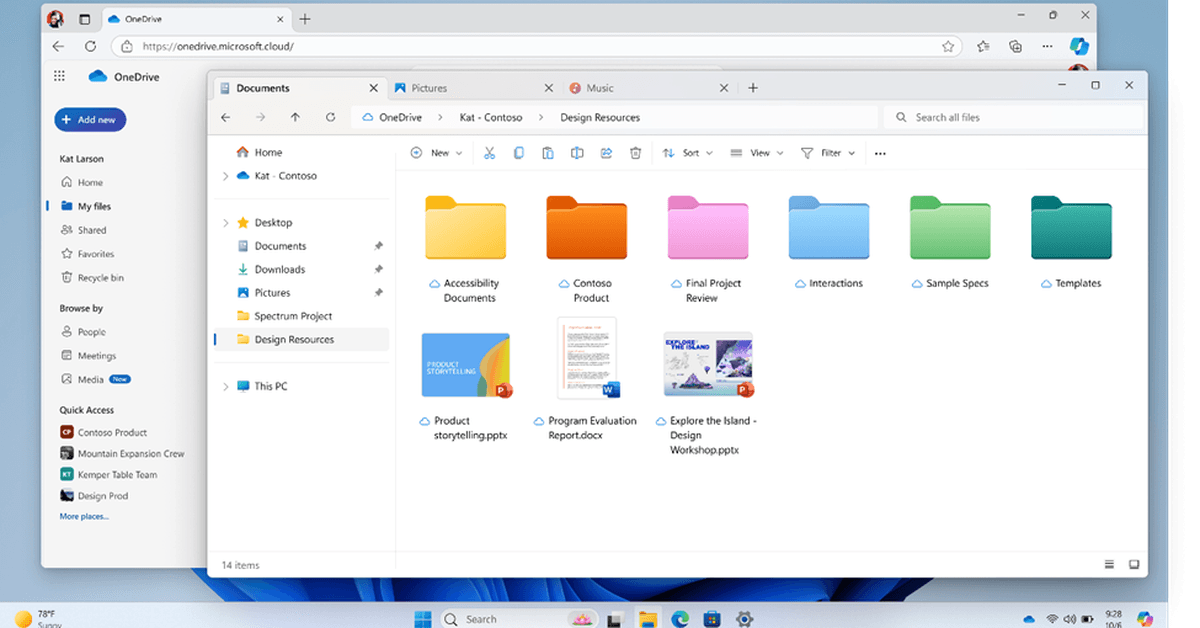Viewport: 1200px width, 628px height.
Task: Switch to the large thumbnails view layout
Action: pyautogui.click(x=1134, y=565)
